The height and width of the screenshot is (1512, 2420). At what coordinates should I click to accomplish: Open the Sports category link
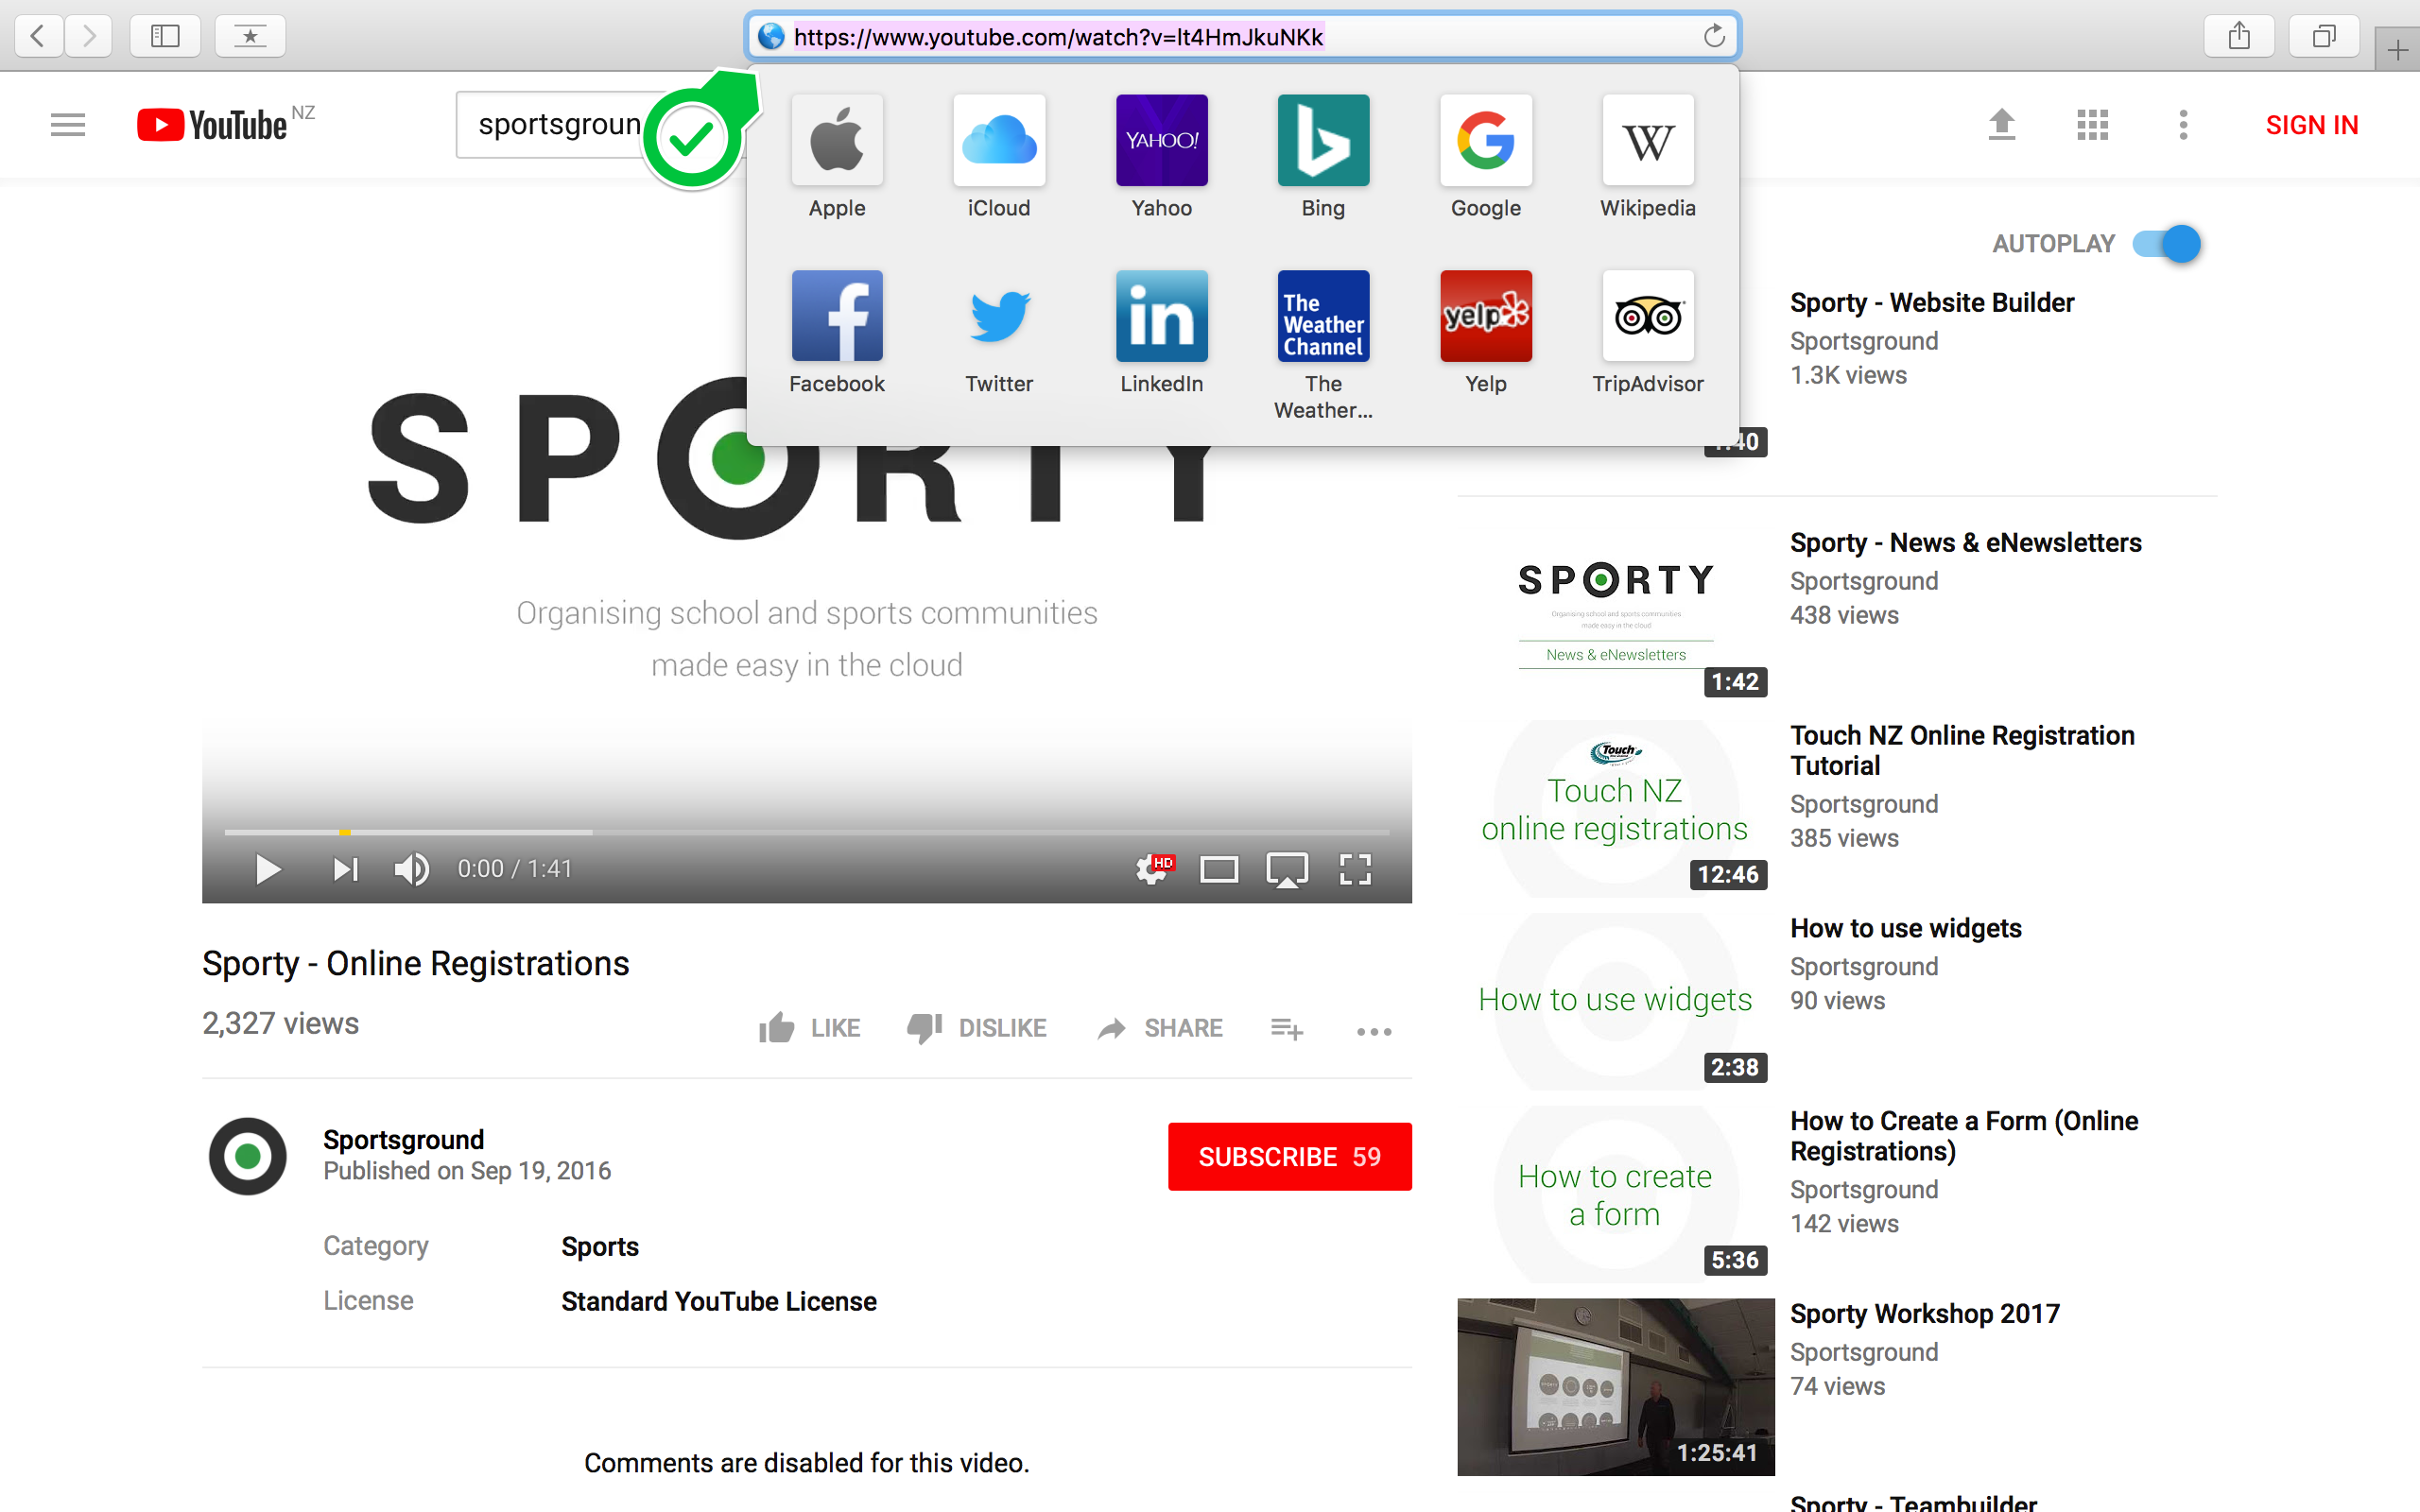pyautogui.click(x=599, y=1246)
